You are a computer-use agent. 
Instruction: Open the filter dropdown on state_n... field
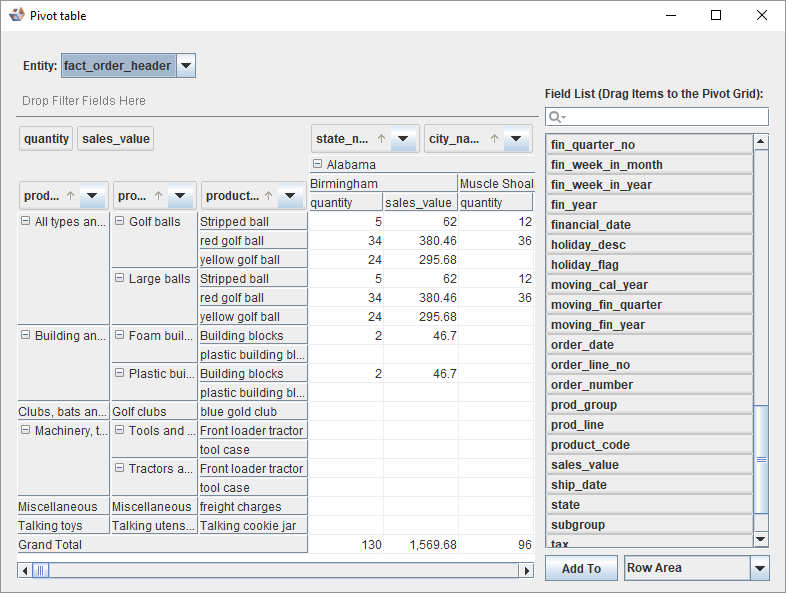pyautogui.click(x=403, y=140)
